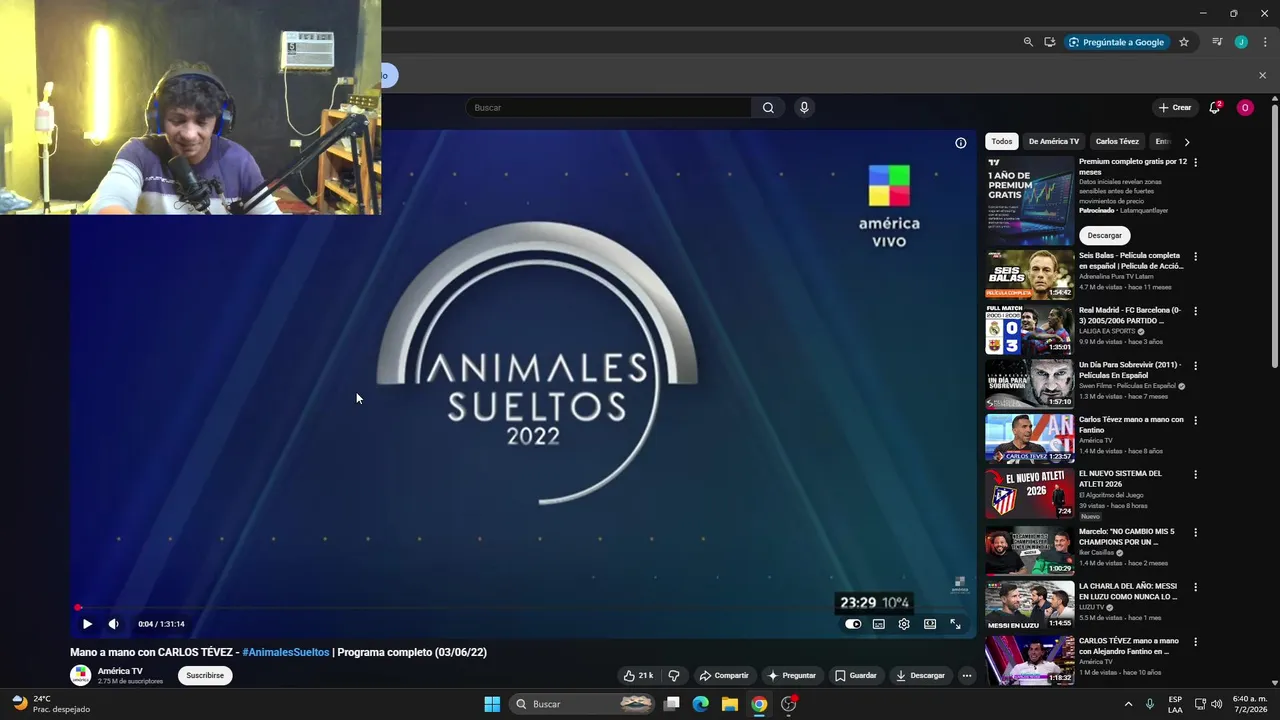Select the Todos filter chip
1280x720 pixels.
coord(1002,141)
